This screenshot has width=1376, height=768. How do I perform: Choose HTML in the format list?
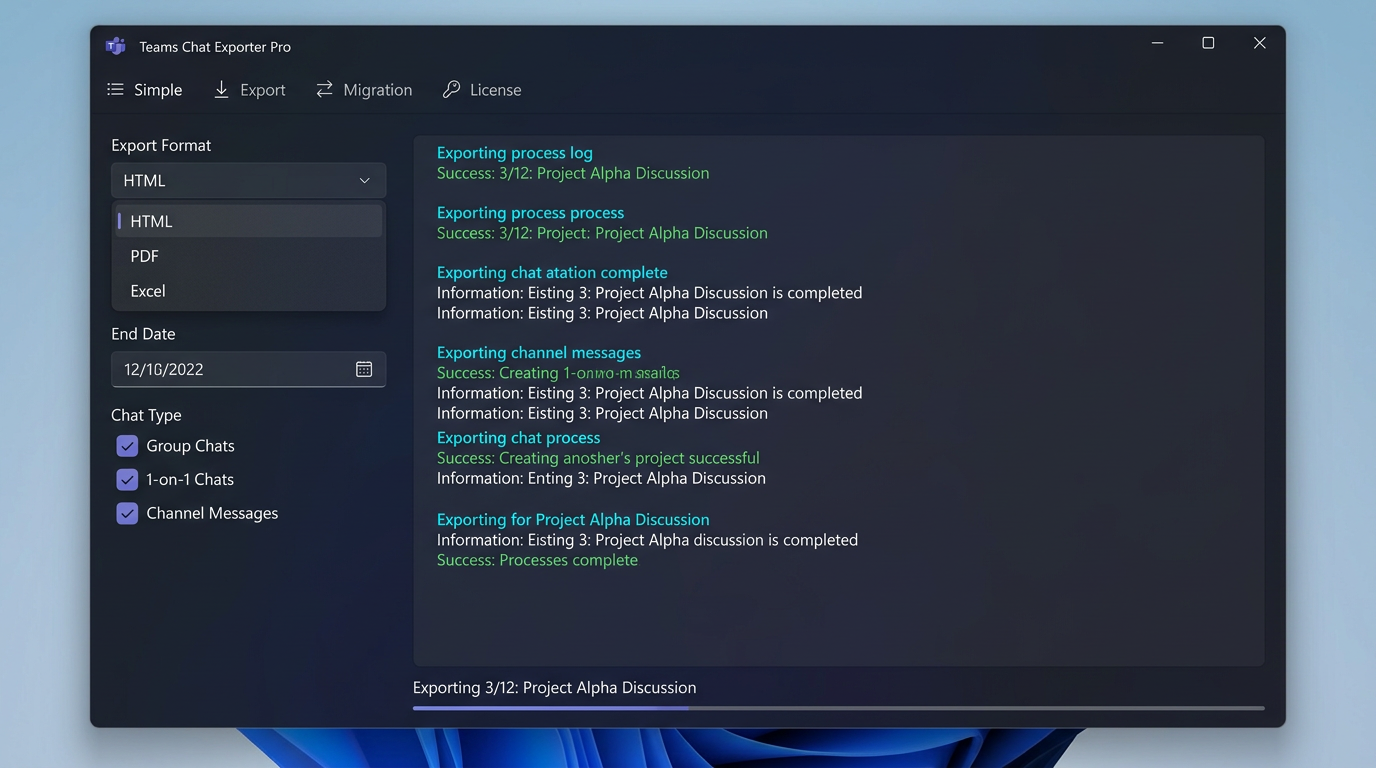pyautogui.click(x=248, y=221)
